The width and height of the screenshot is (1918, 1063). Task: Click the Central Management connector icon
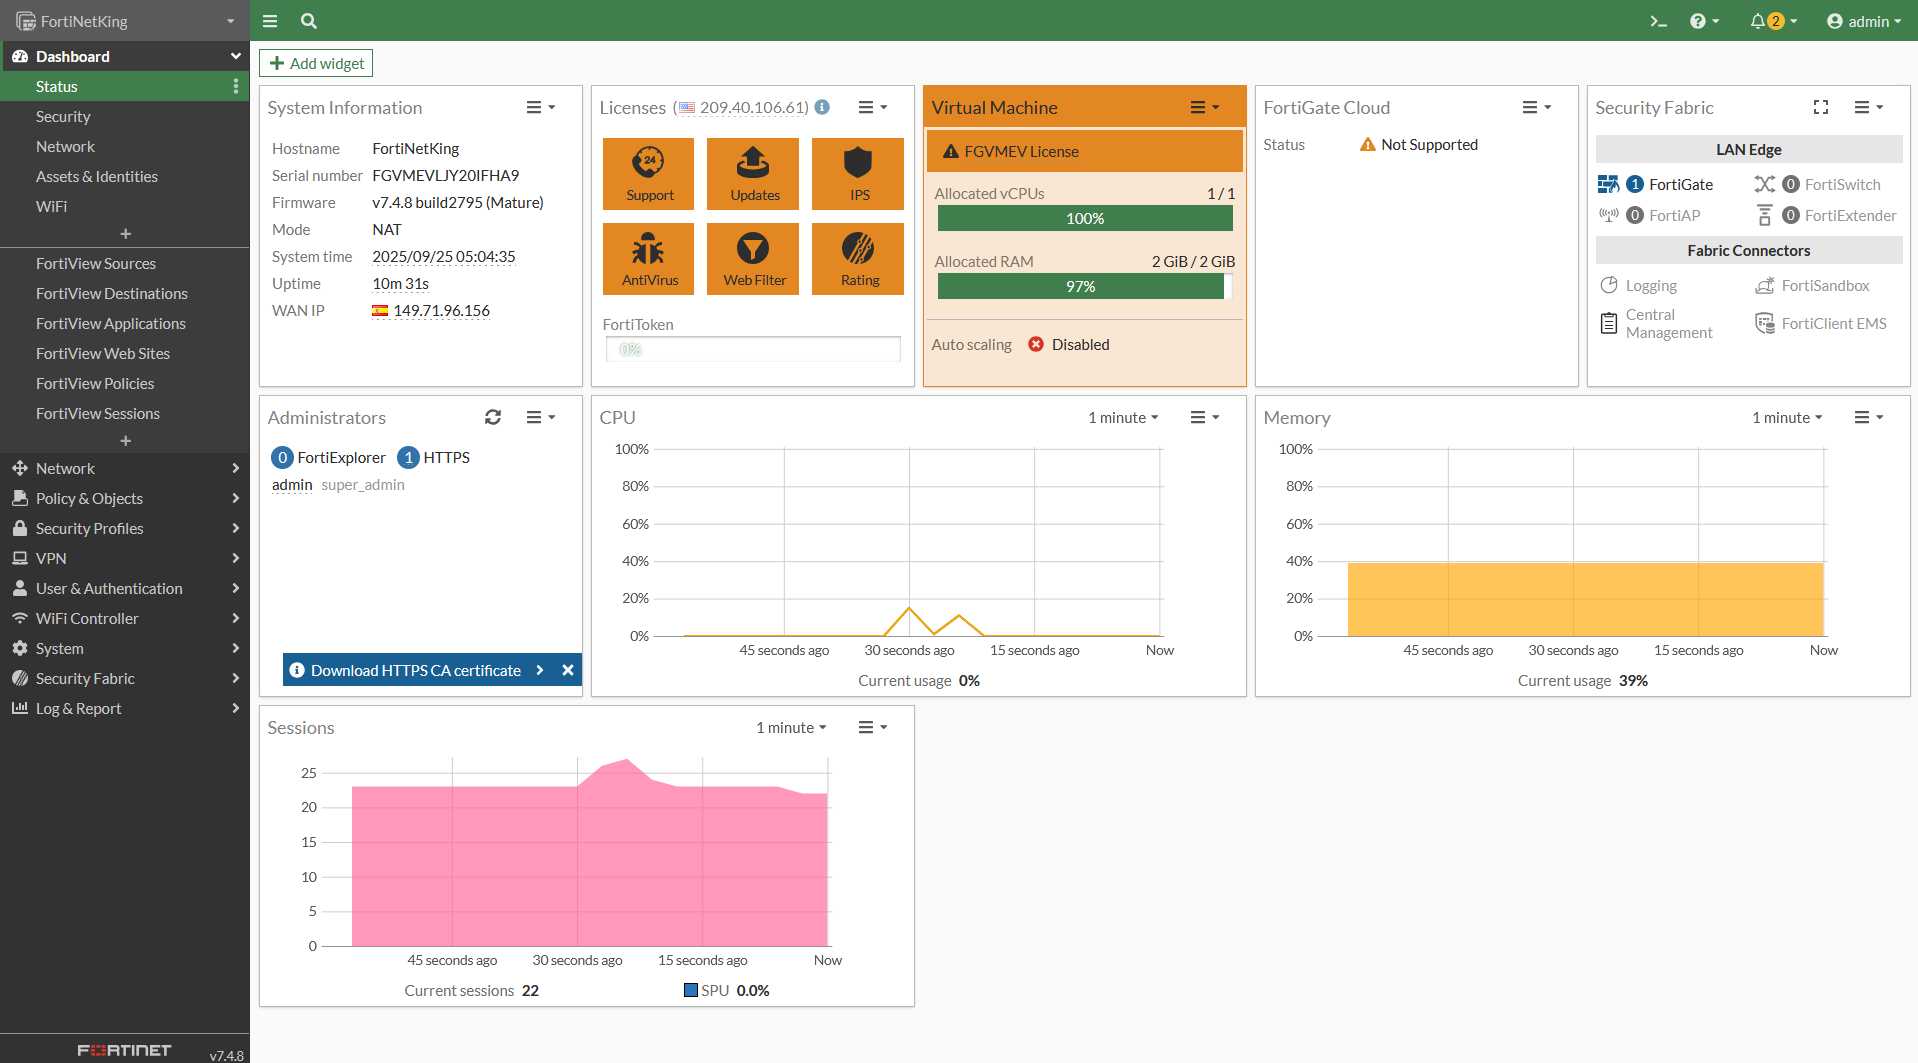1609,323
